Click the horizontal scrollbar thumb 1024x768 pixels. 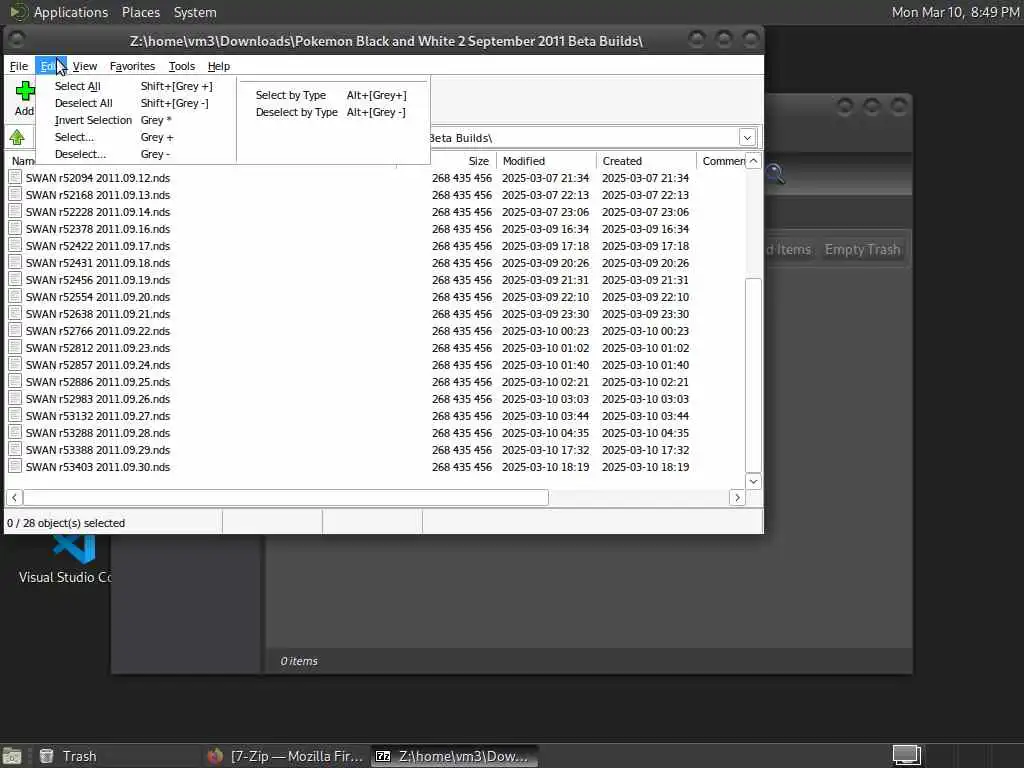(286, 498)
